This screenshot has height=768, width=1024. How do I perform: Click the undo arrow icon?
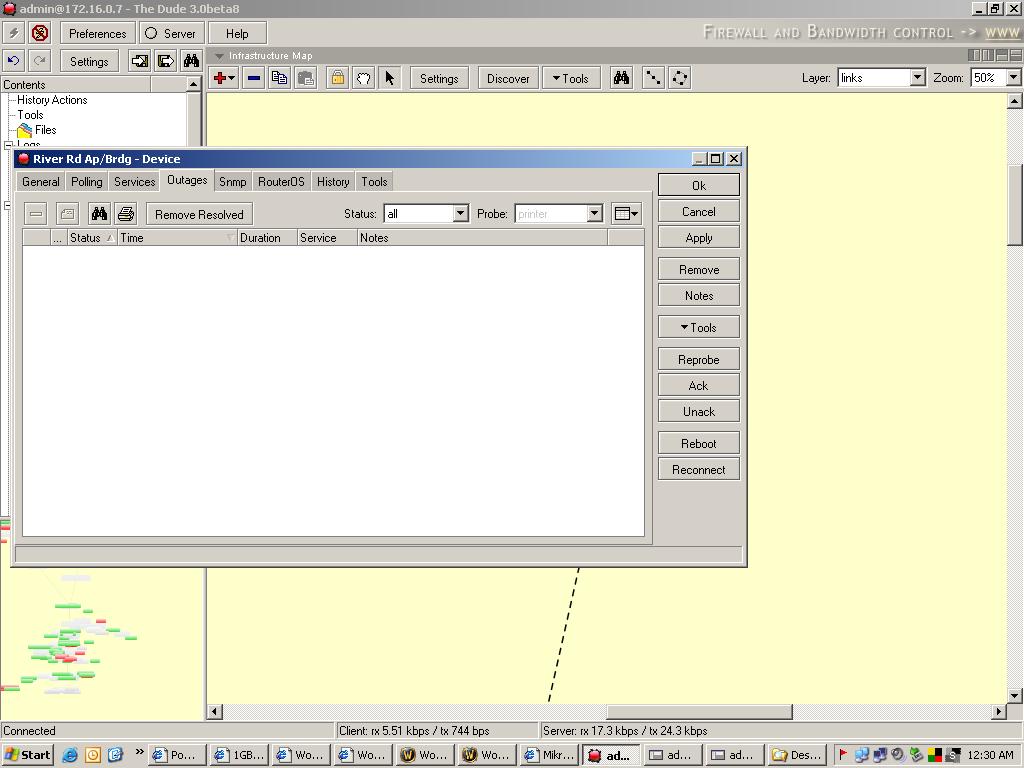14,61
